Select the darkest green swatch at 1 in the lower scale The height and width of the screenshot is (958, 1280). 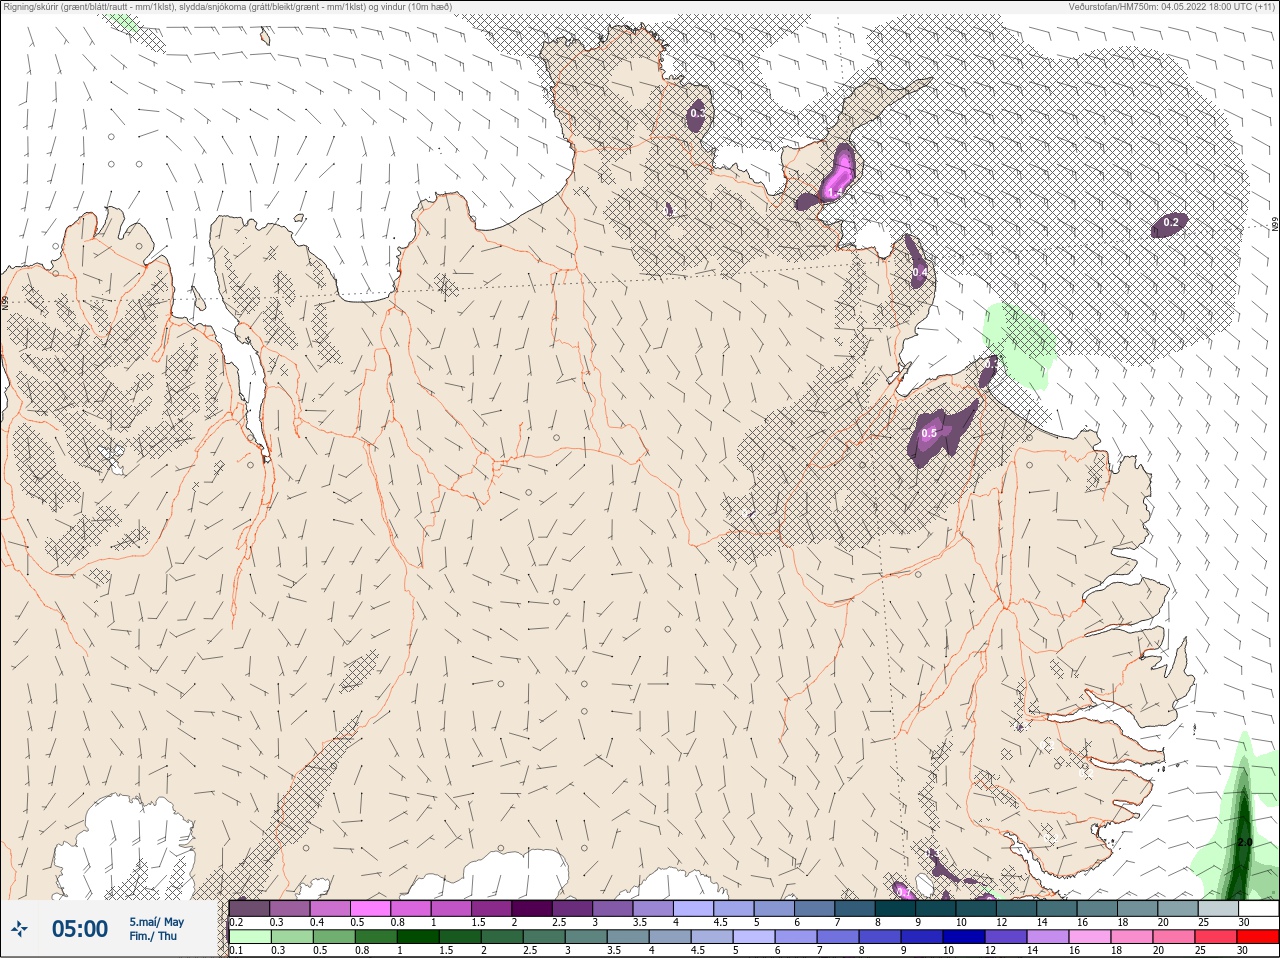click(x=418, y=937)
